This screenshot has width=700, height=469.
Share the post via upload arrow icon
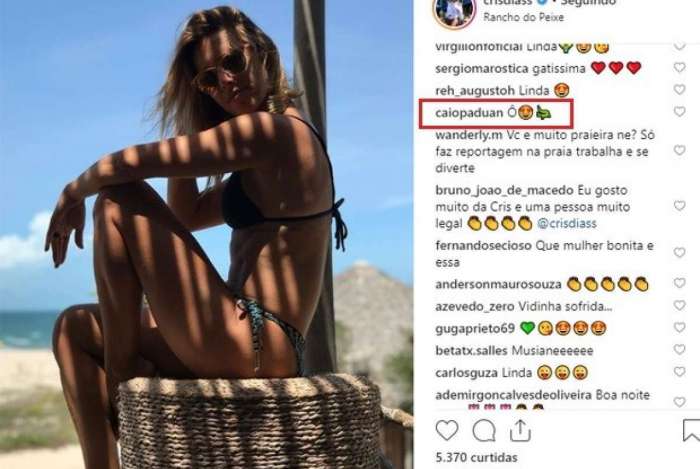(x=520, y=430)
